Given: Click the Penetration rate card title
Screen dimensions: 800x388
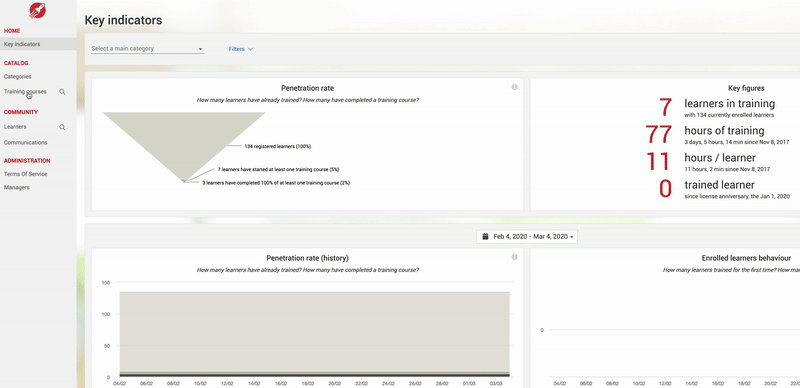Looking at the screenshot, I should (x=308, y=88).
